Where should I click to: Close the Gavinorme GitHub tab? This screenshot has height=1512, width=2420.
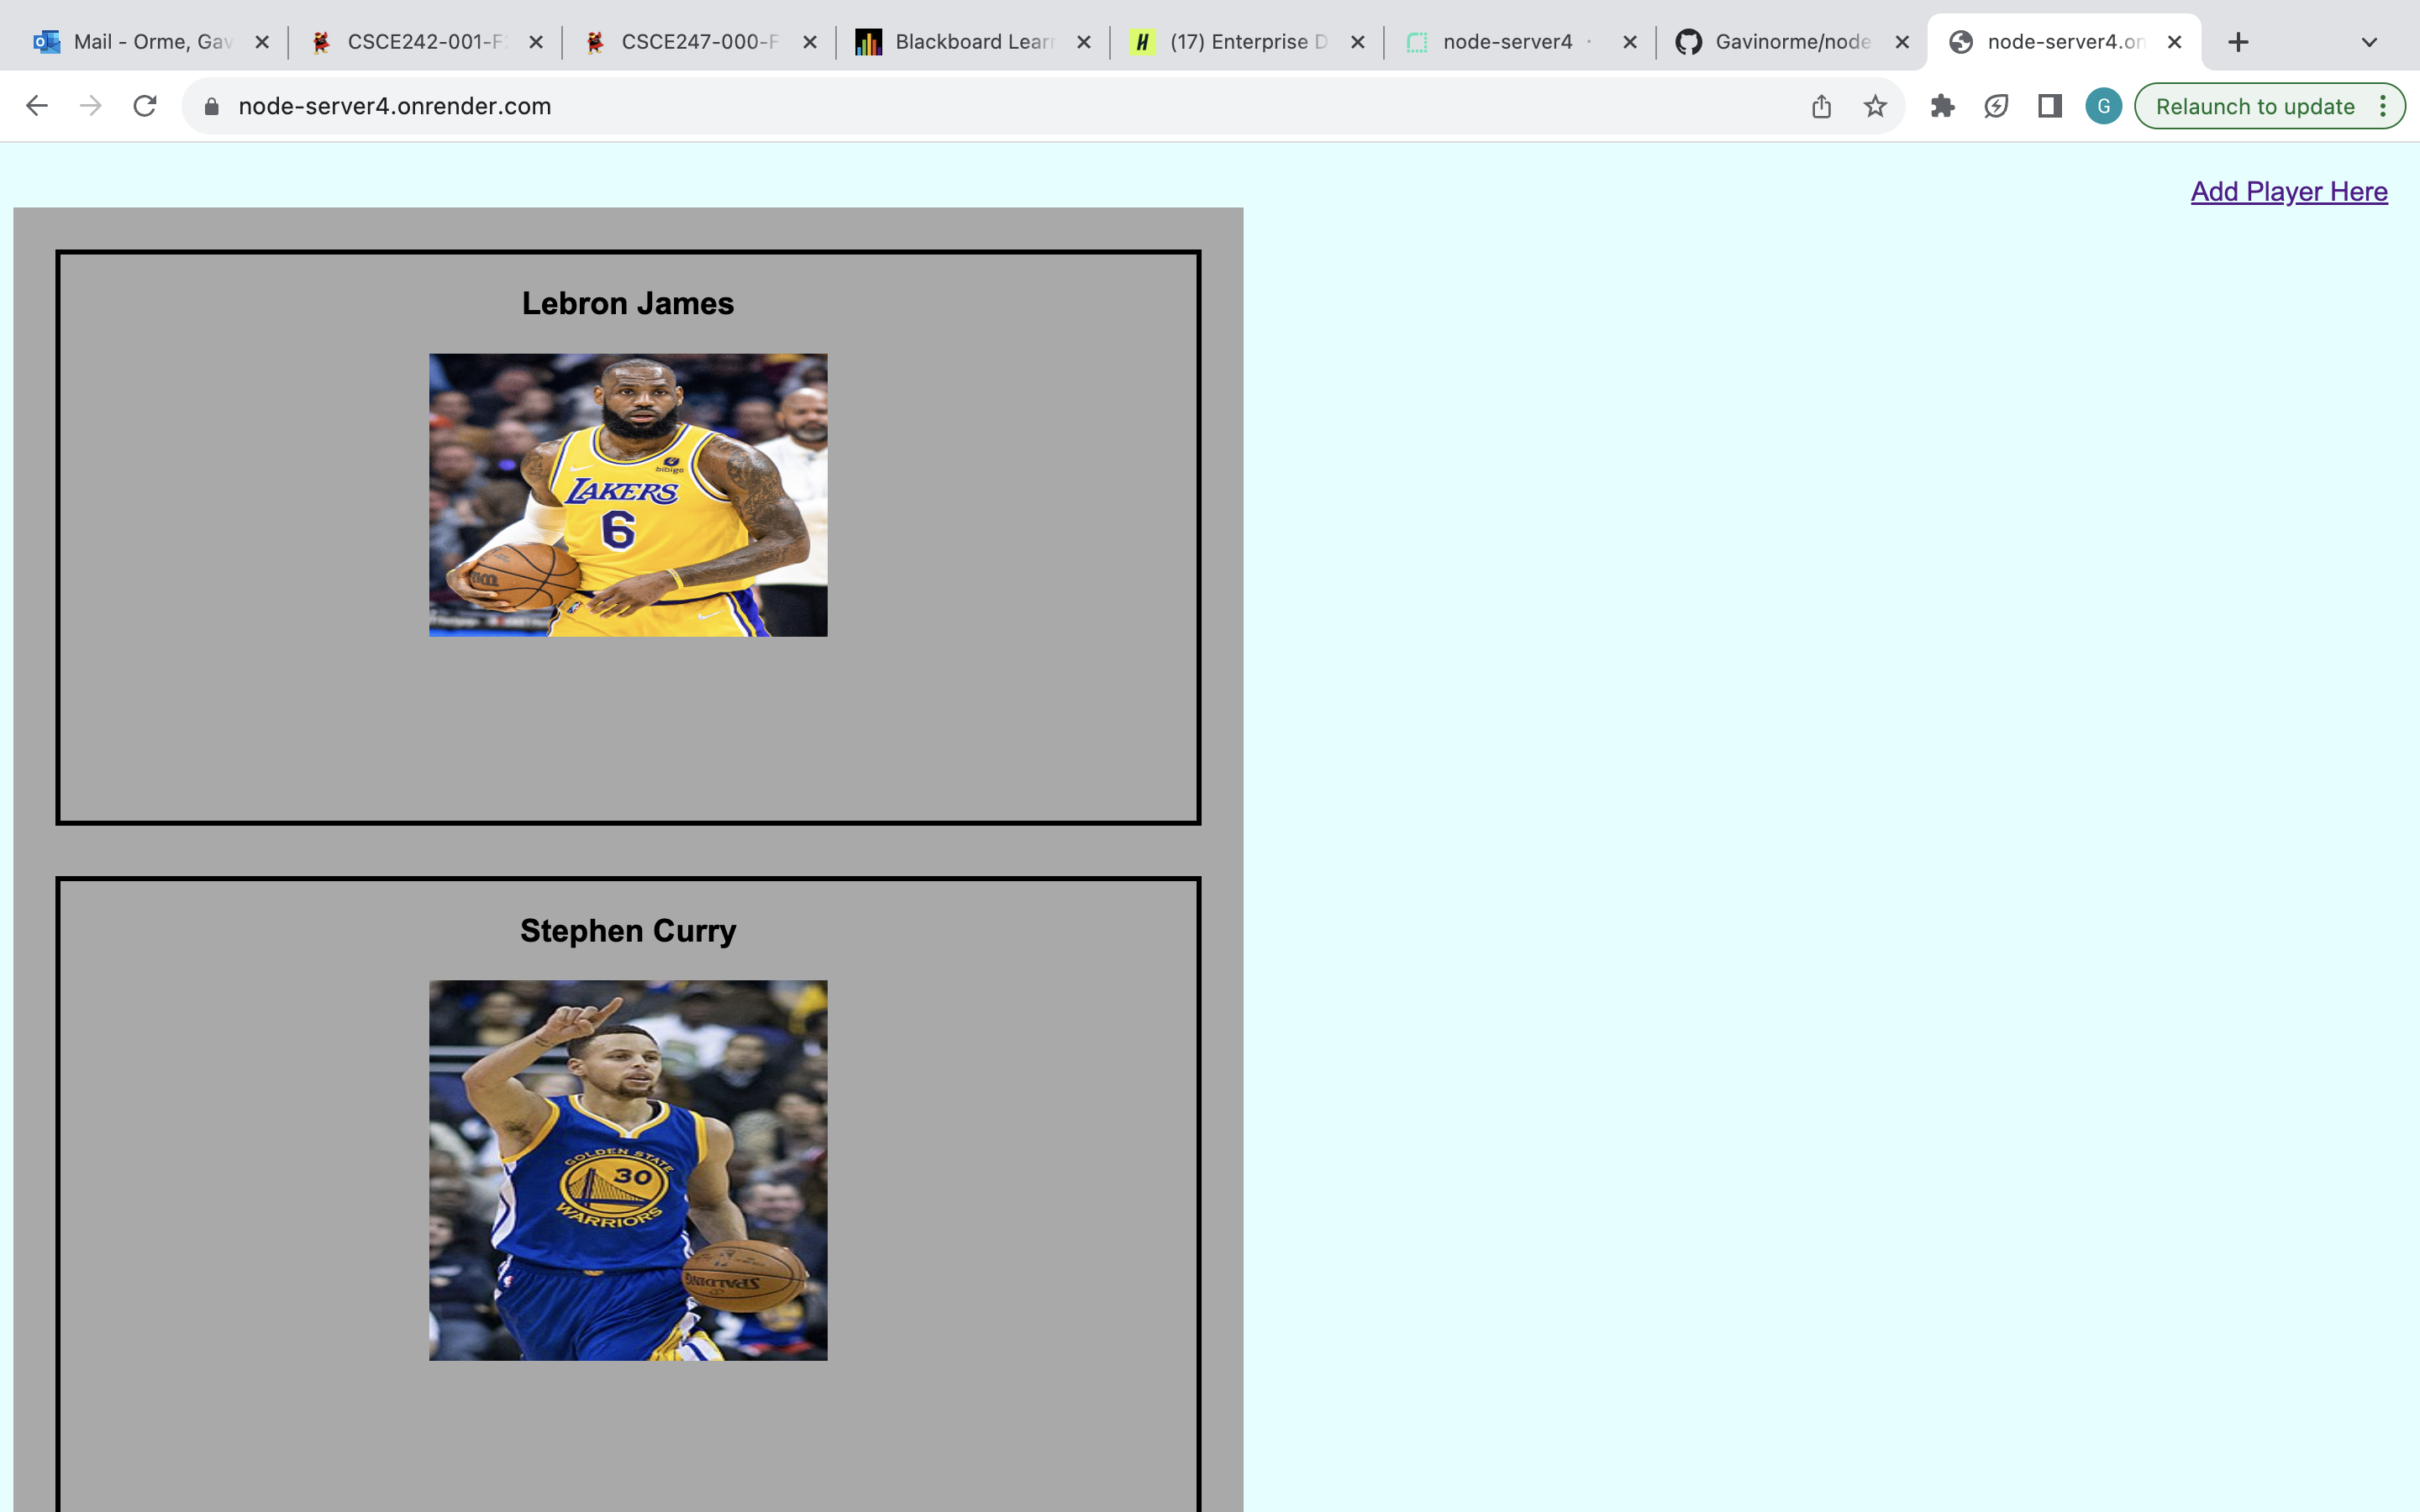1902,42
